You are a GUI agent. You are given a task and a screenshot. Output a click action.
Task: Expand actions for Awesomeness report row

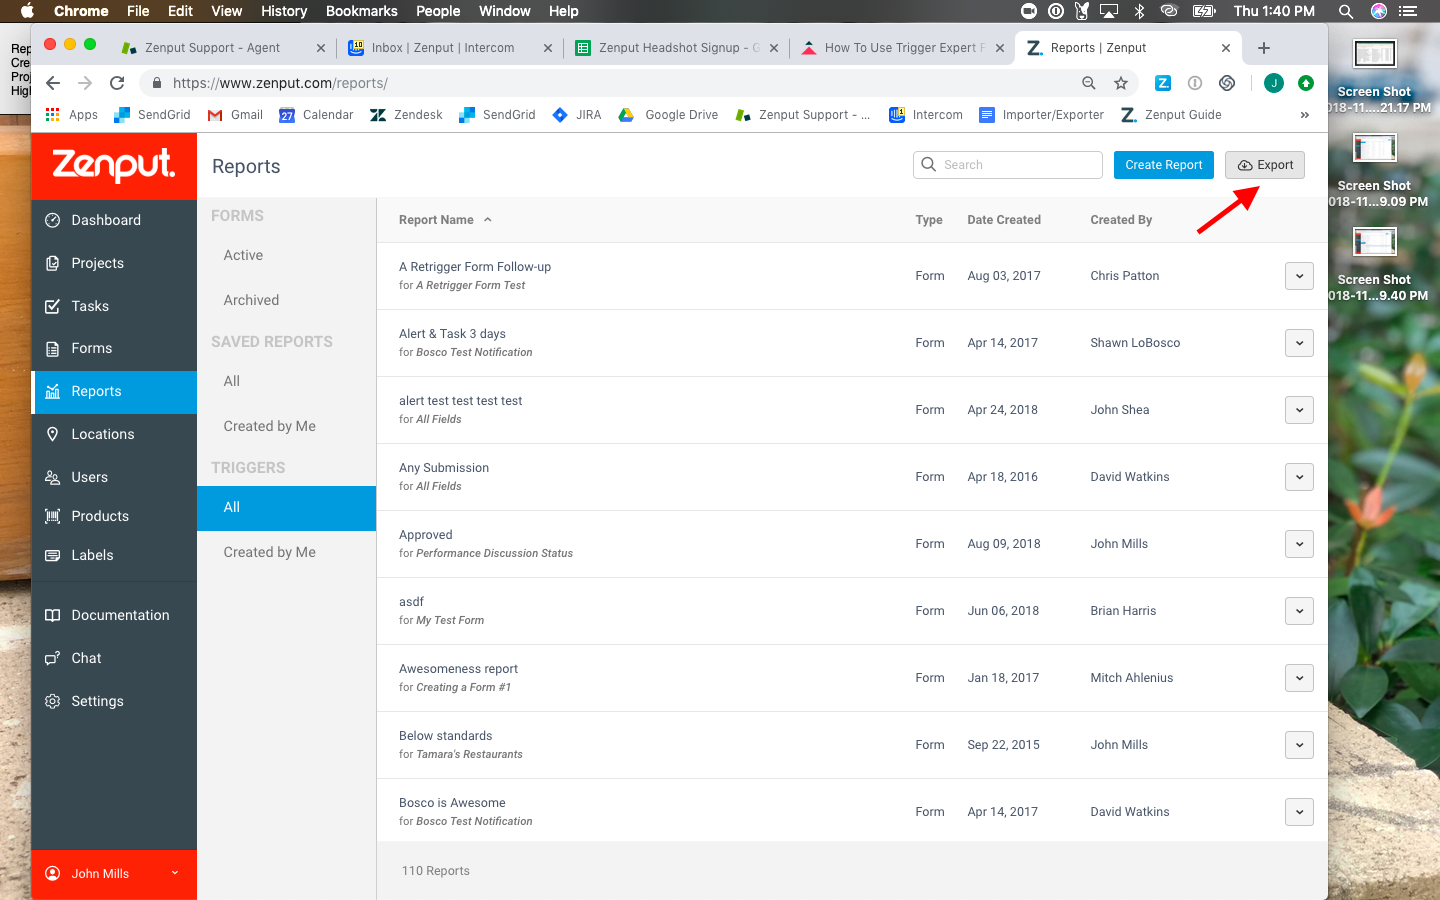[x=1299, y=678]
